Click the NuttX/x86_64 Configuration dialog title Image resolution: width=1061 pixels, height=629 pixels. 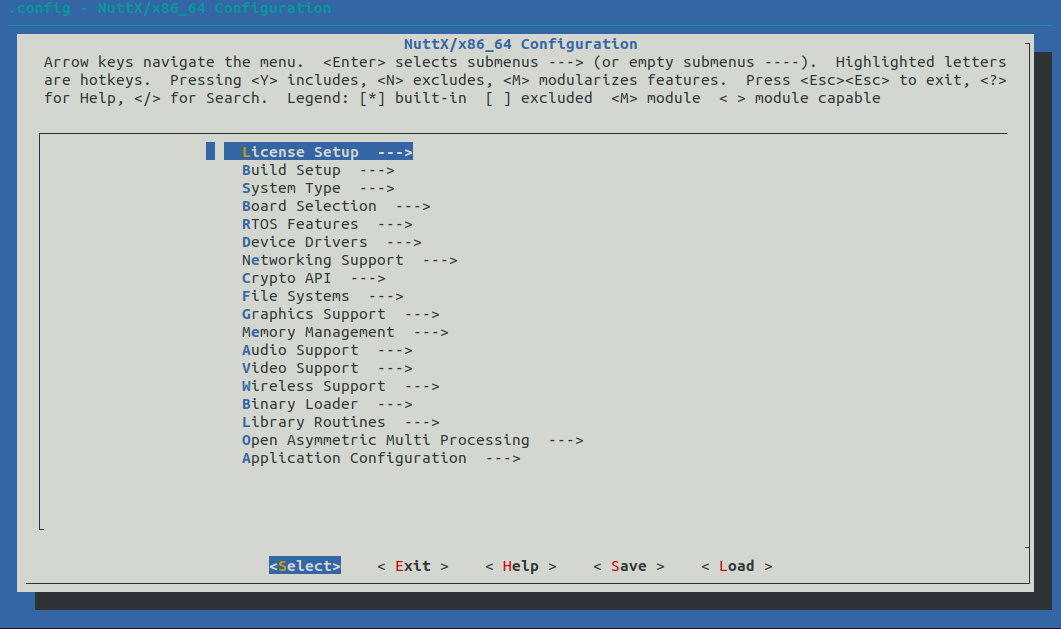pos(520,44)
